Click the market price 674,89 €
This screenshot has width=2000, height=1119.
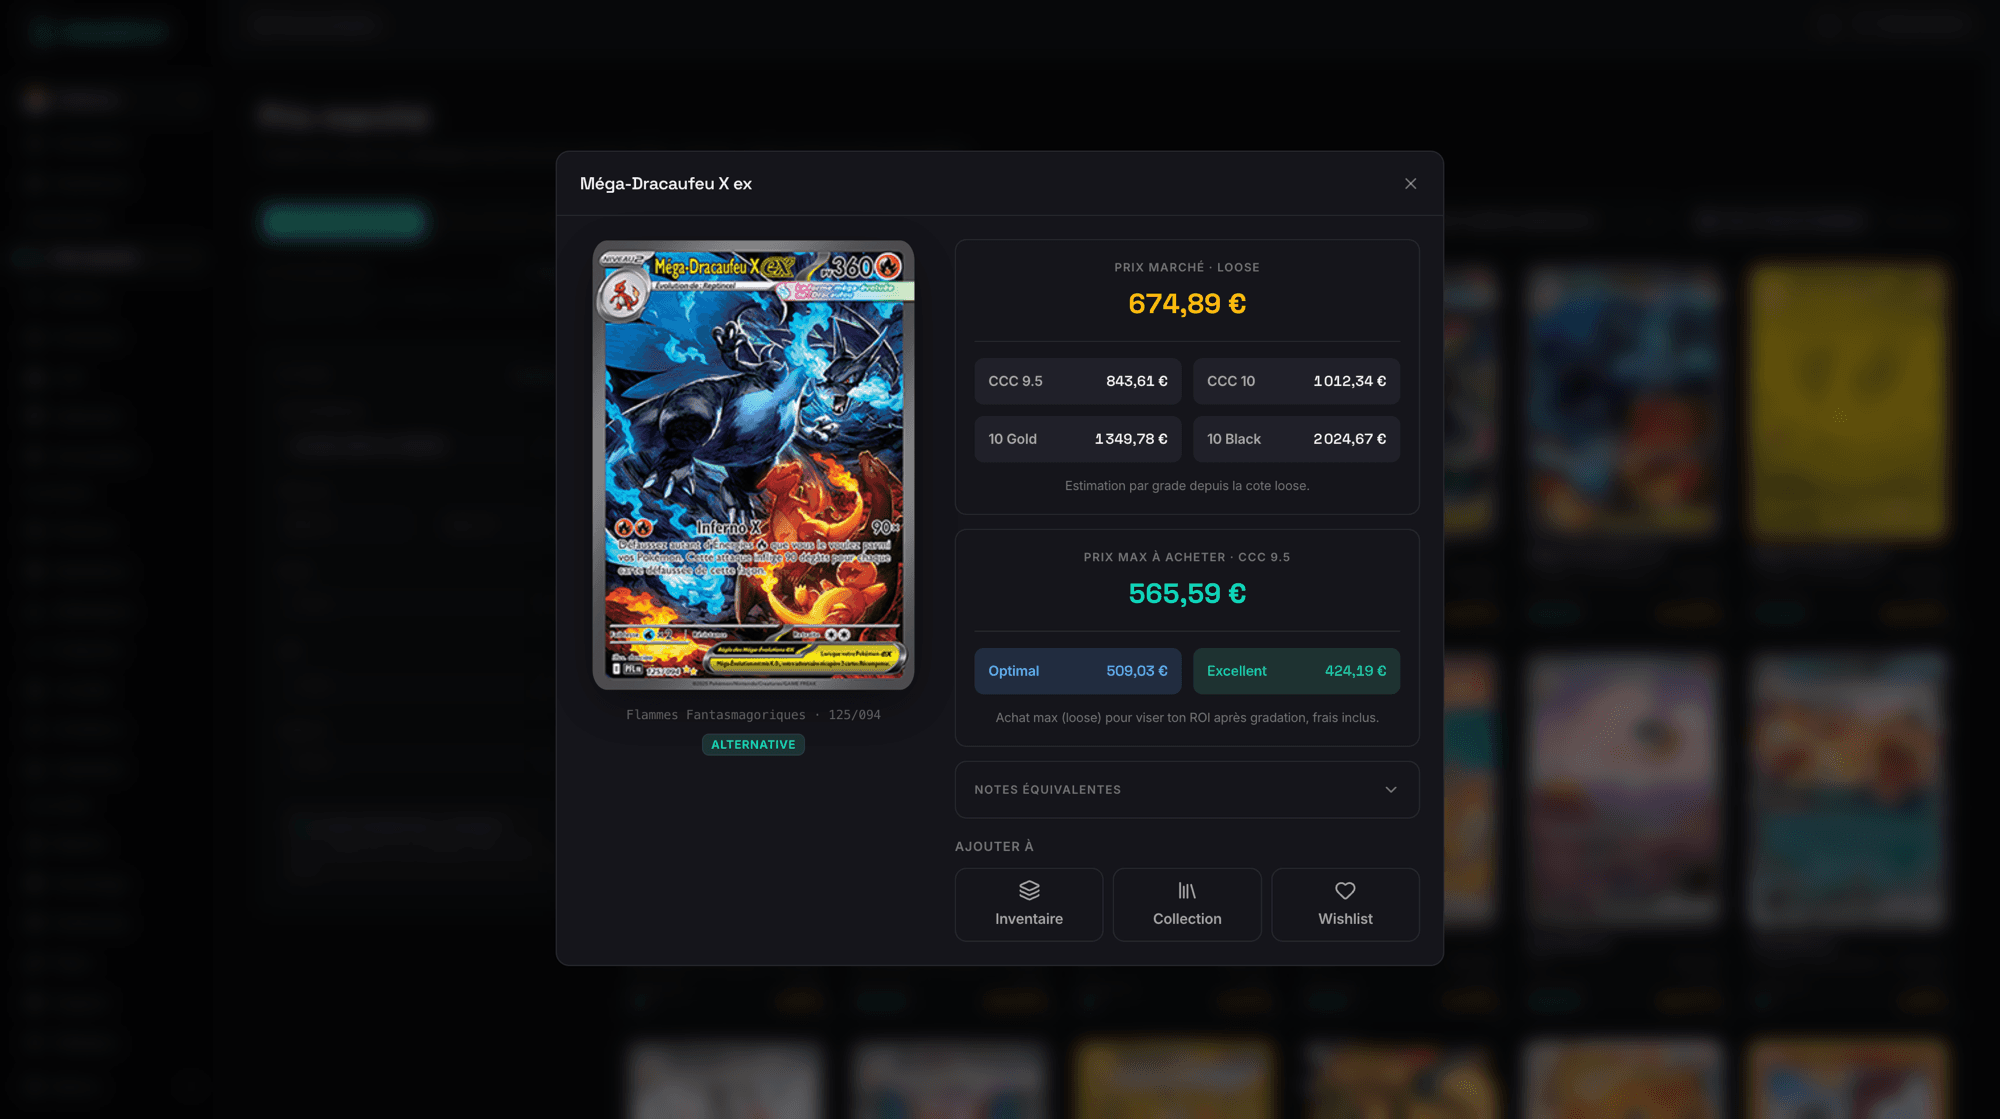(x=1187, y=303)
